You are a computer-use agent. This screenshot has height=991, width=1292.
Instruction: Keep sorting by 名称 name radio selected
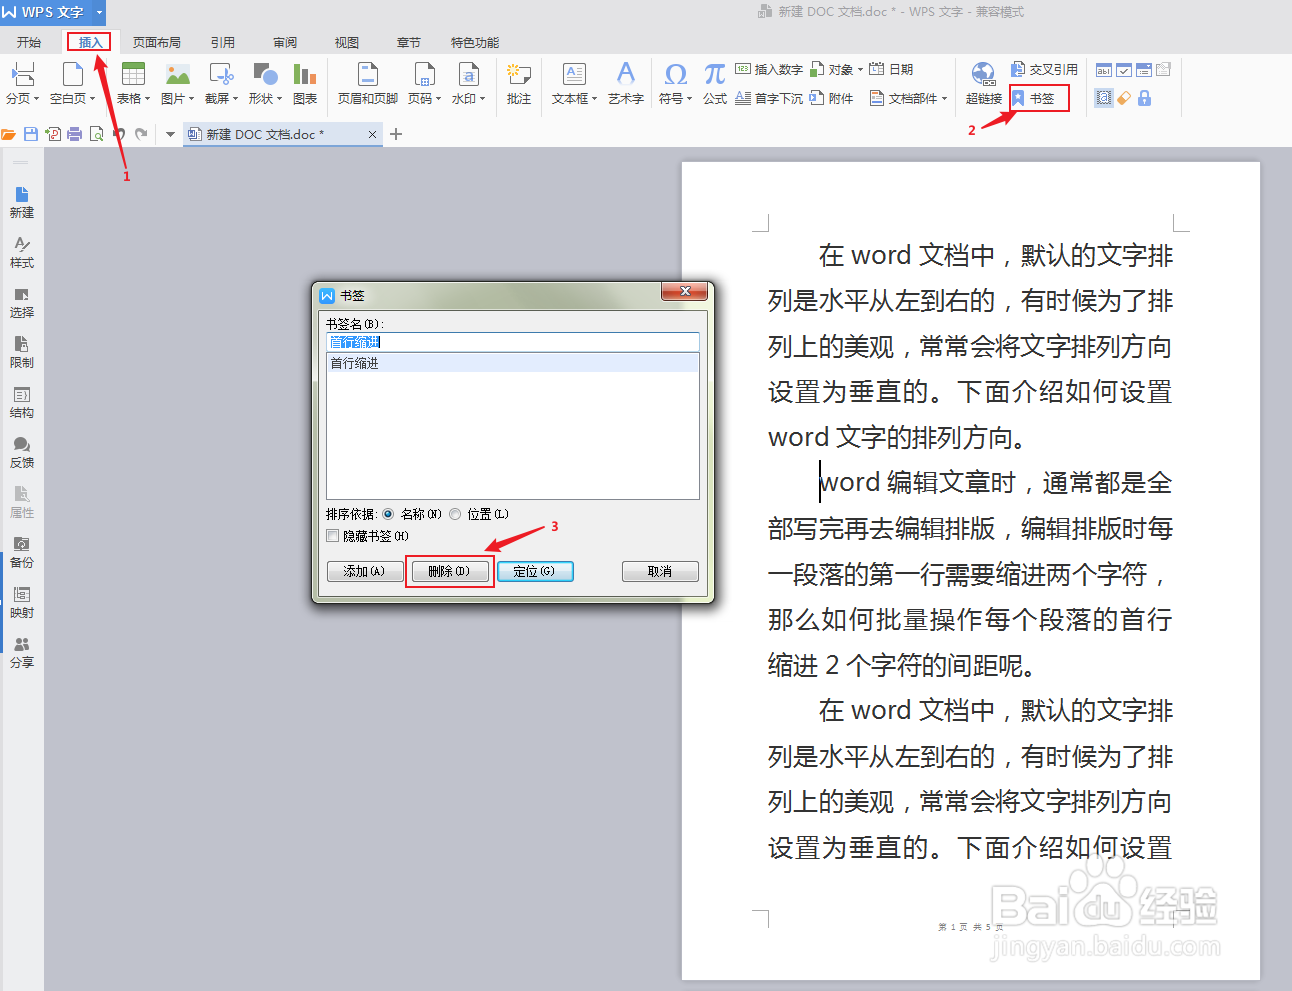pyautogui.click(x=388, y=513)
